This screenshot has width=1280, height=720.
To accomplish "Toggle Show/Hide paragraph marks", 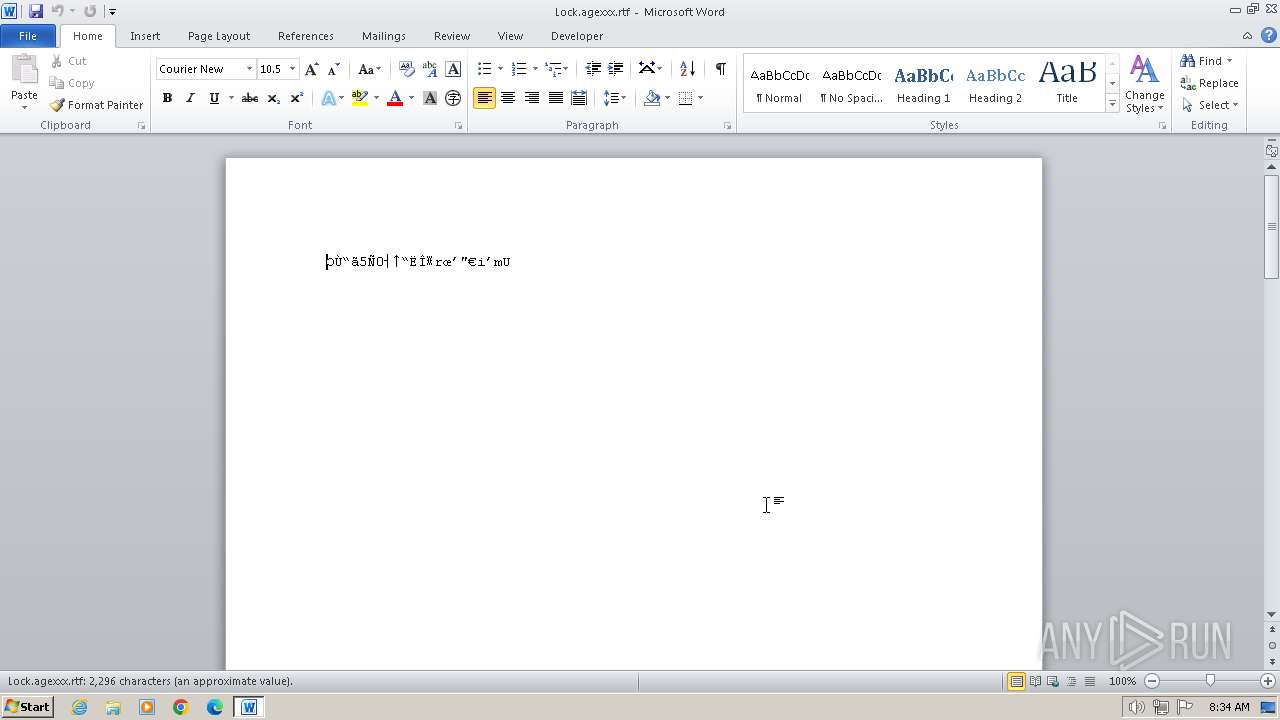I will (720, 69).
